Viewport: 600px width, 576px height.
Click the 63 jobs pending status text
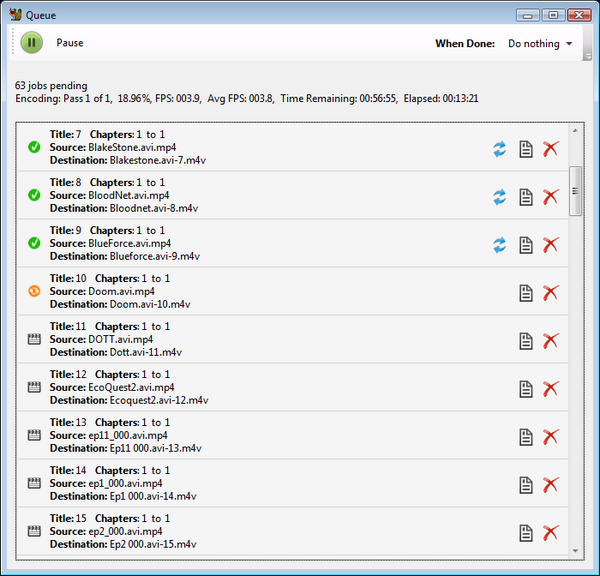click(51, 86)
